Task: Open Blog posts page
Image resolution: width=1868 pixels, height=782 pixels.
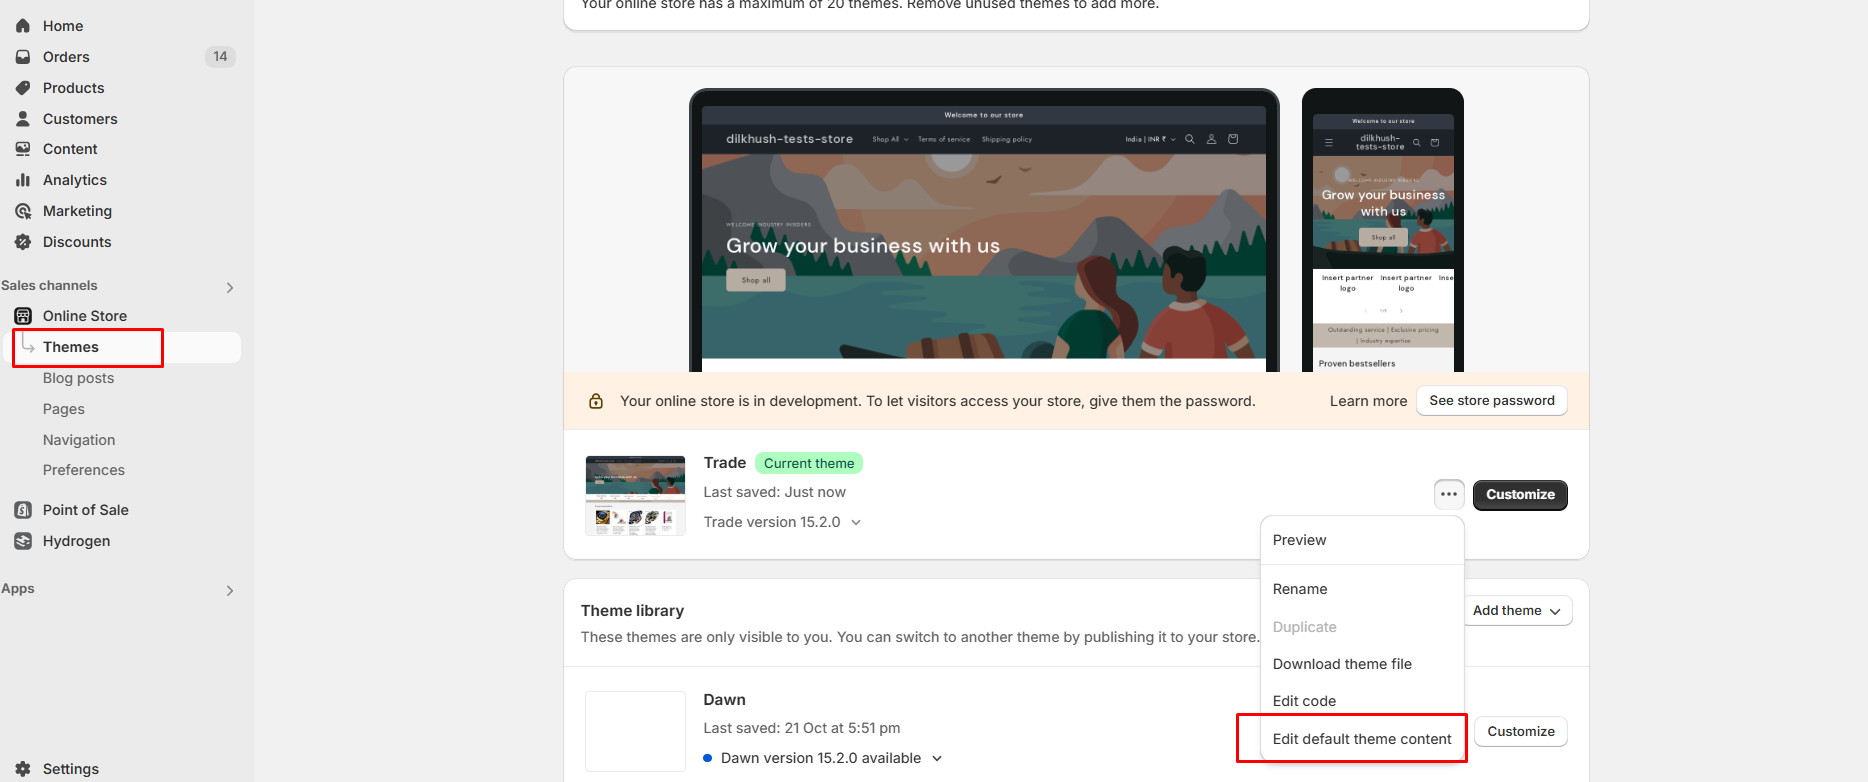Action: (78, 378)
